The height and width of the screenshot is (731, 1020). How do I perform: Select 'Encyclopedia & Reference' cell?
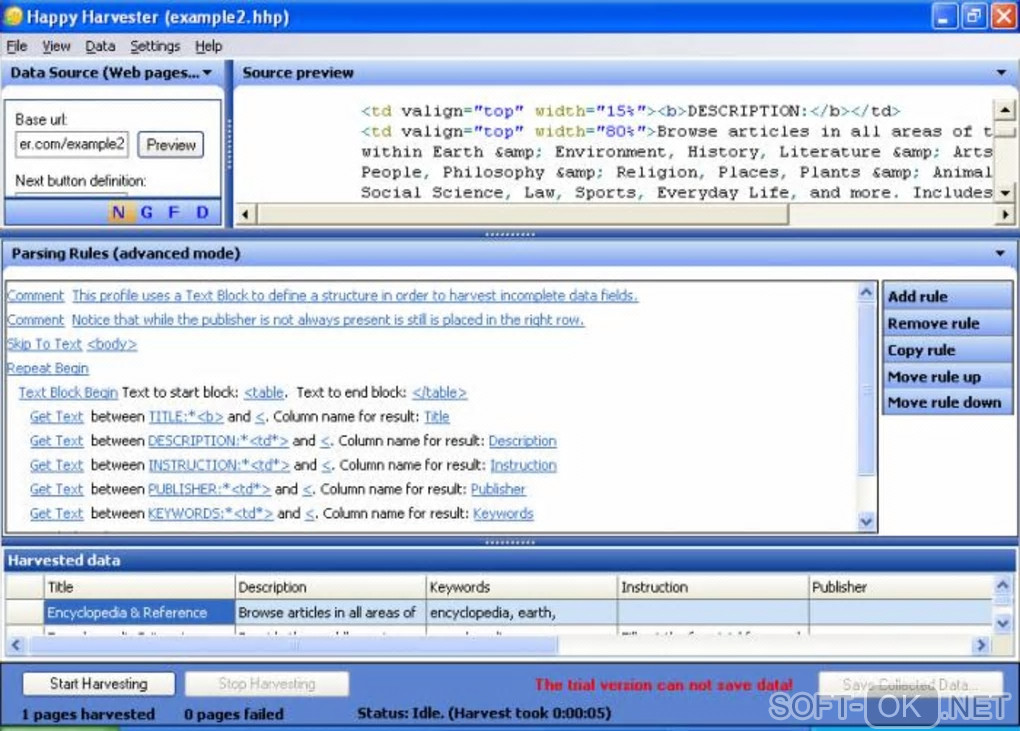[x=139, y=612]
